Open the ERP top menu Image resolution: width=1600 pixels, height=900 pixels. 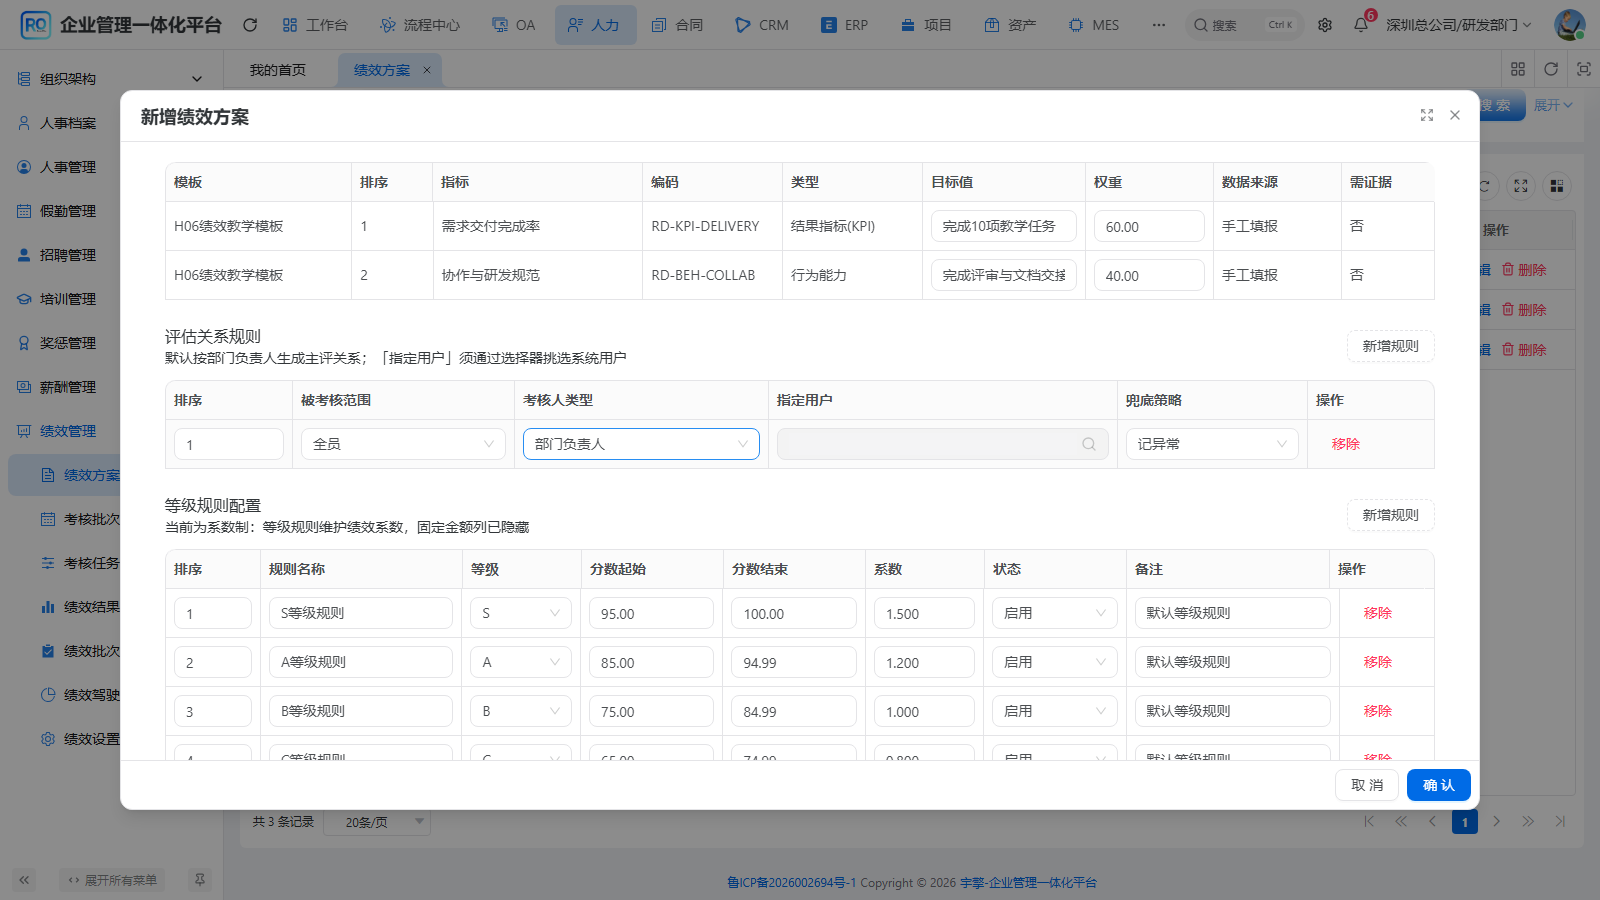click(x=844, y=25)
